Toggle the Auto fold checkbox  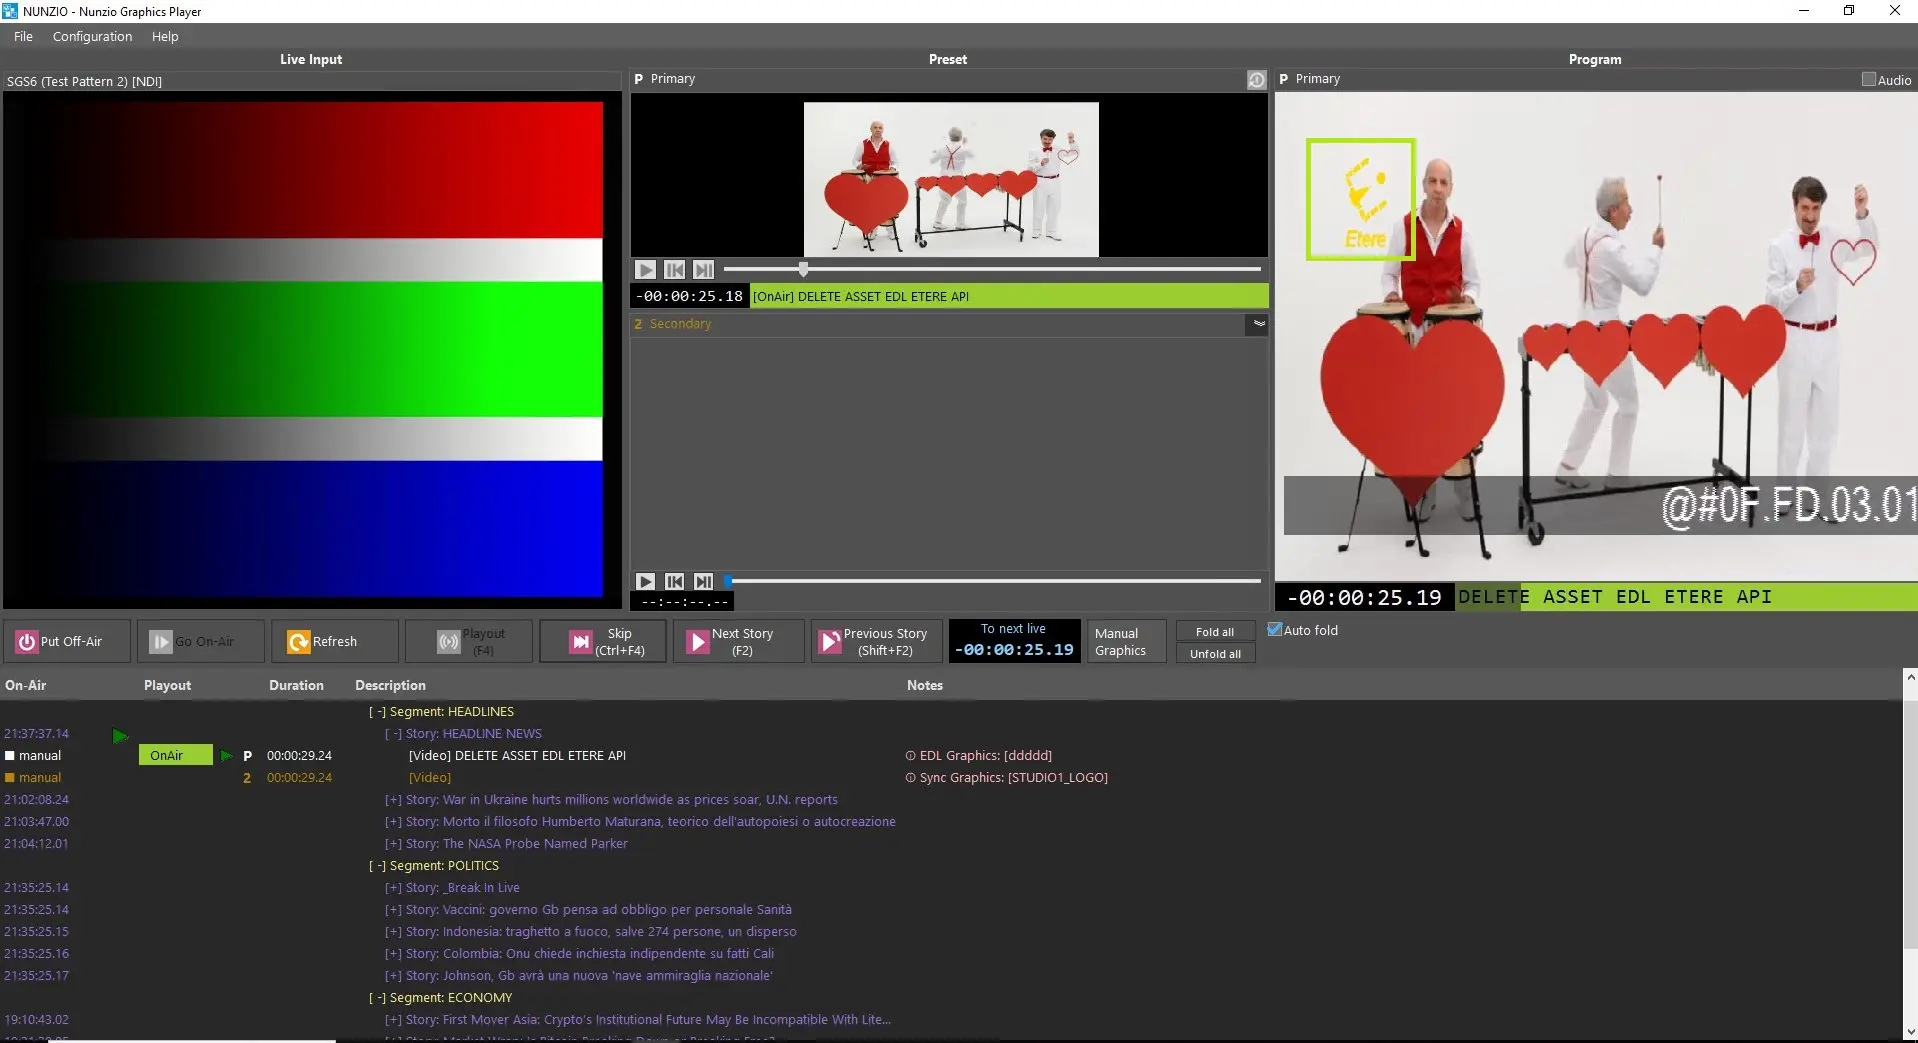[x=1275, y=630]
